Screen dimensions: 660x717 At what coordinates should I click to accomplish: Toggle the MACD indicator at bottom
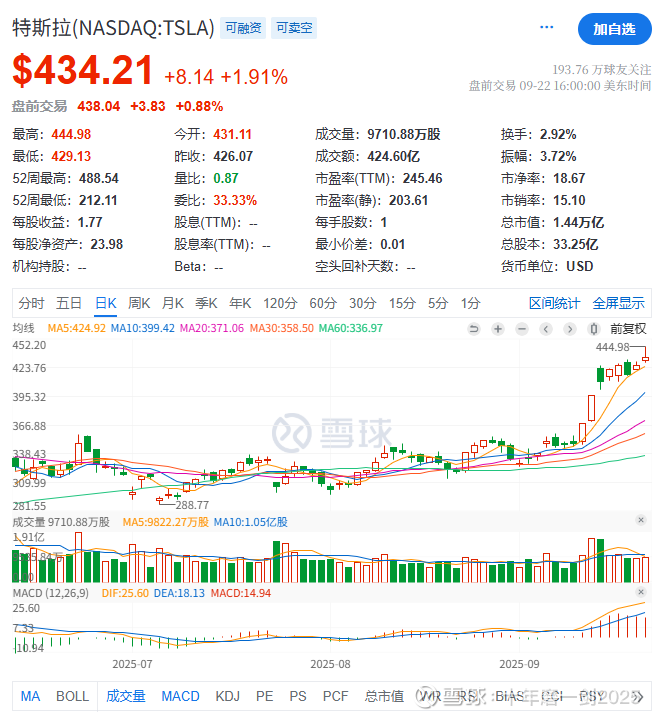click(180, 696)
